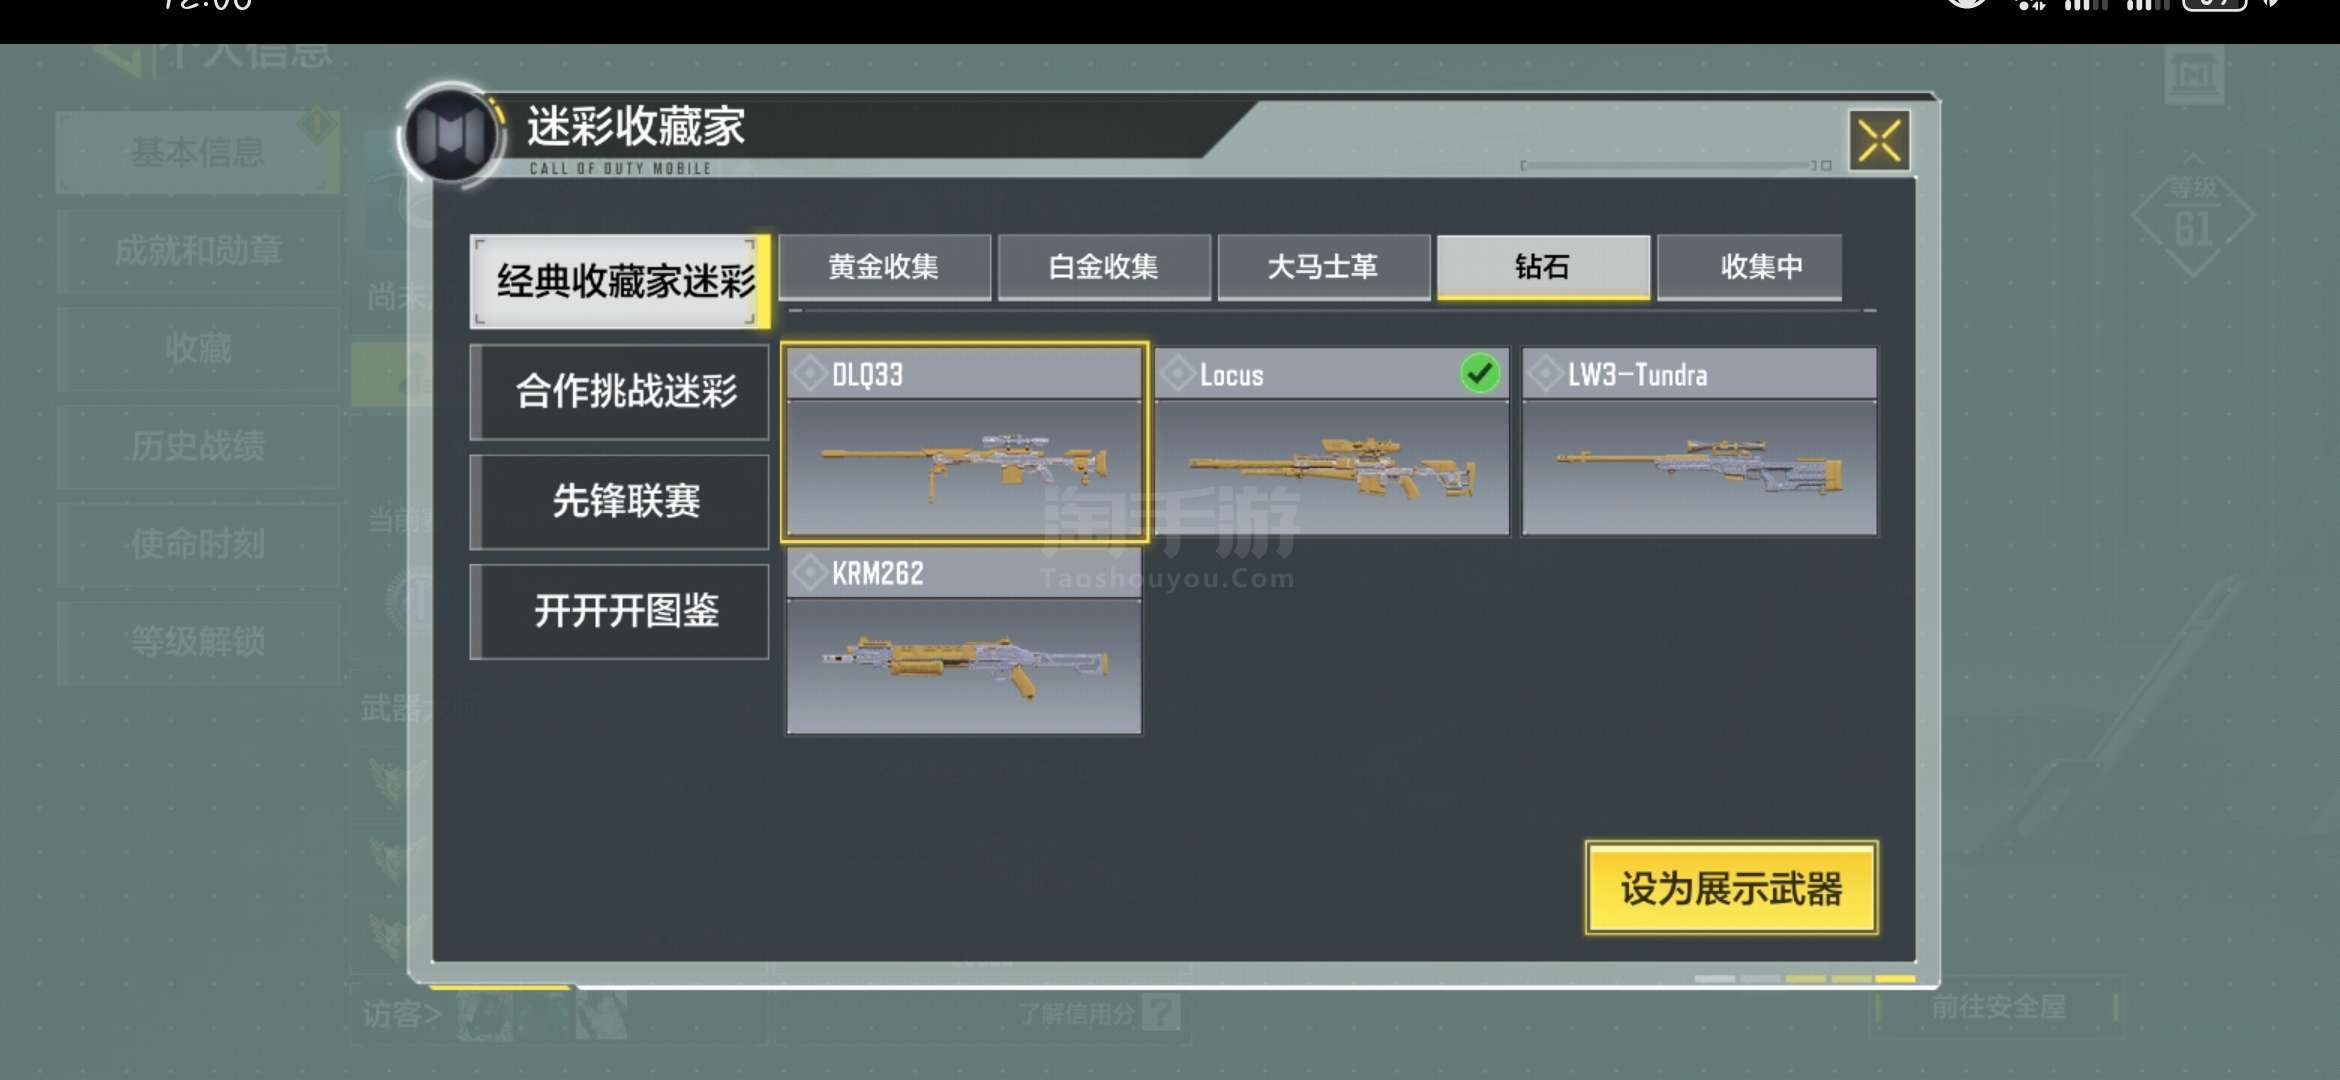Viewport: 2340px width, 1080px height.
Task: Switch to the 黄金收集 tab
Action: pyautogui.click(x=884, y=267)
